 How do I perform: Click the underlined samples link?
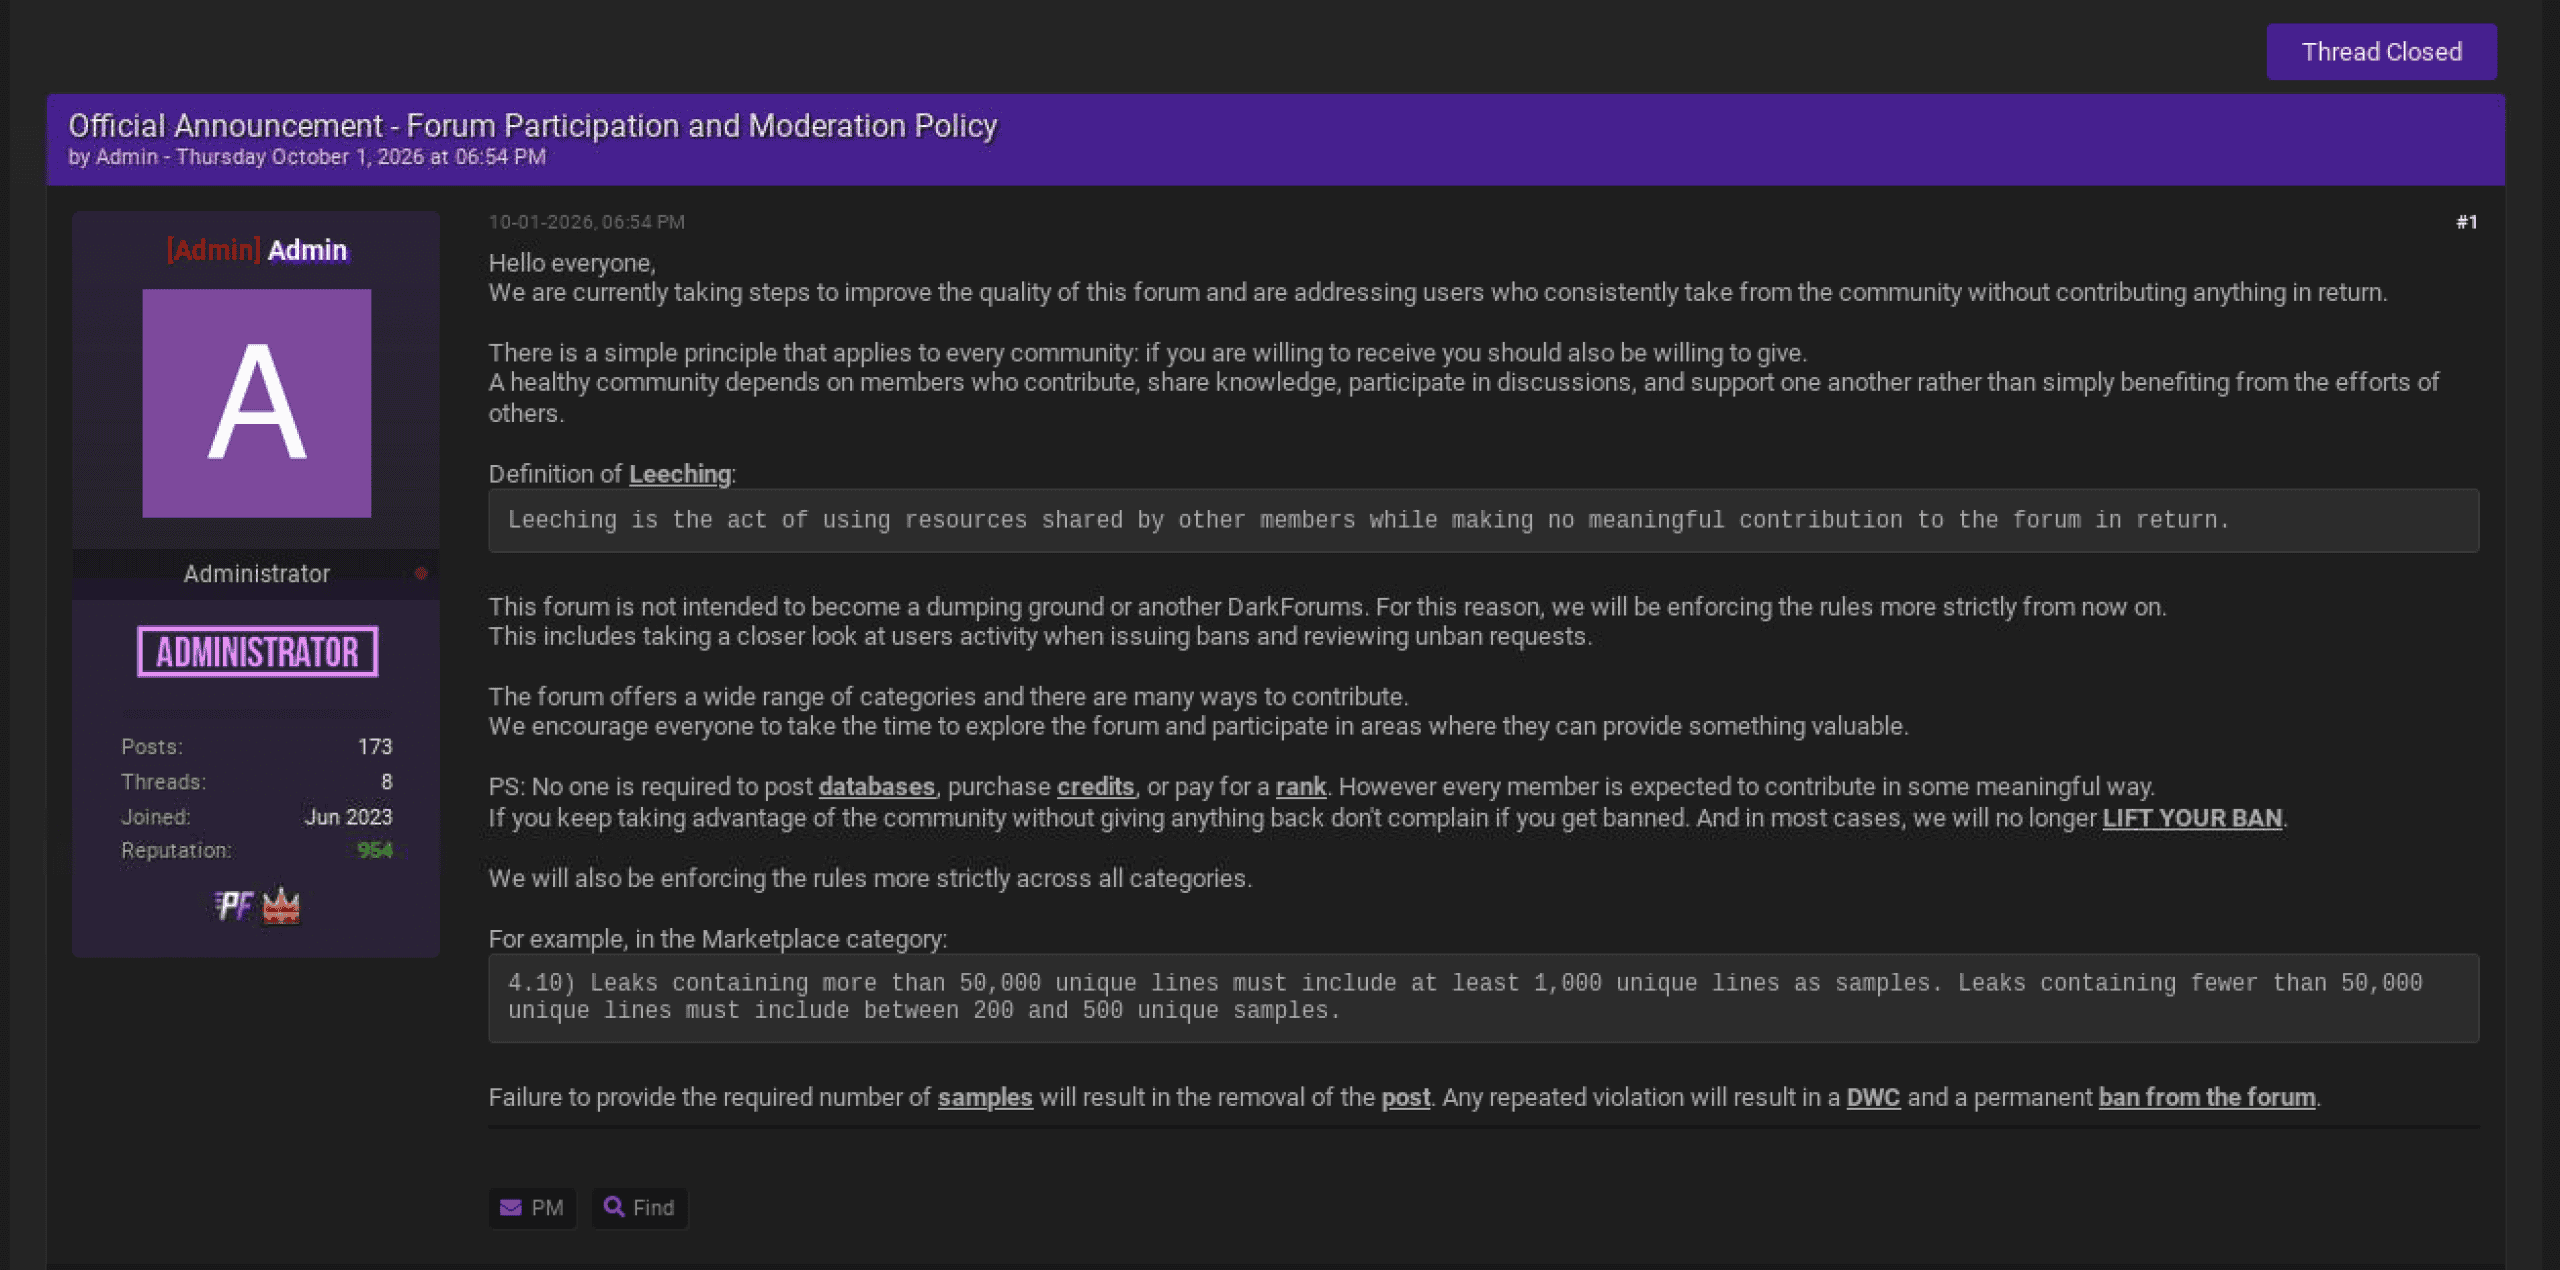tap(985, 1097)
